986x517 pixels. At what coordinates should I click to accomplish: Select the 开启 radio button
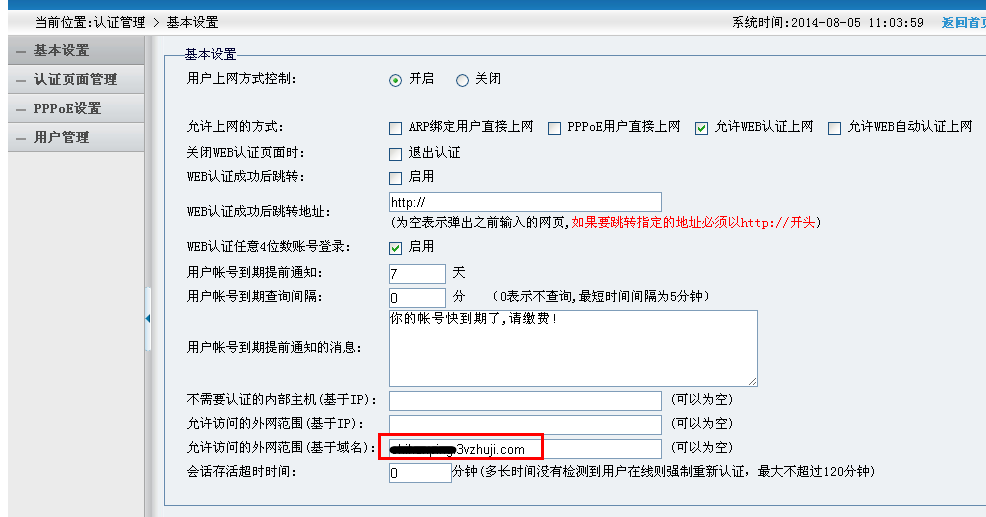tap(396, 80)
